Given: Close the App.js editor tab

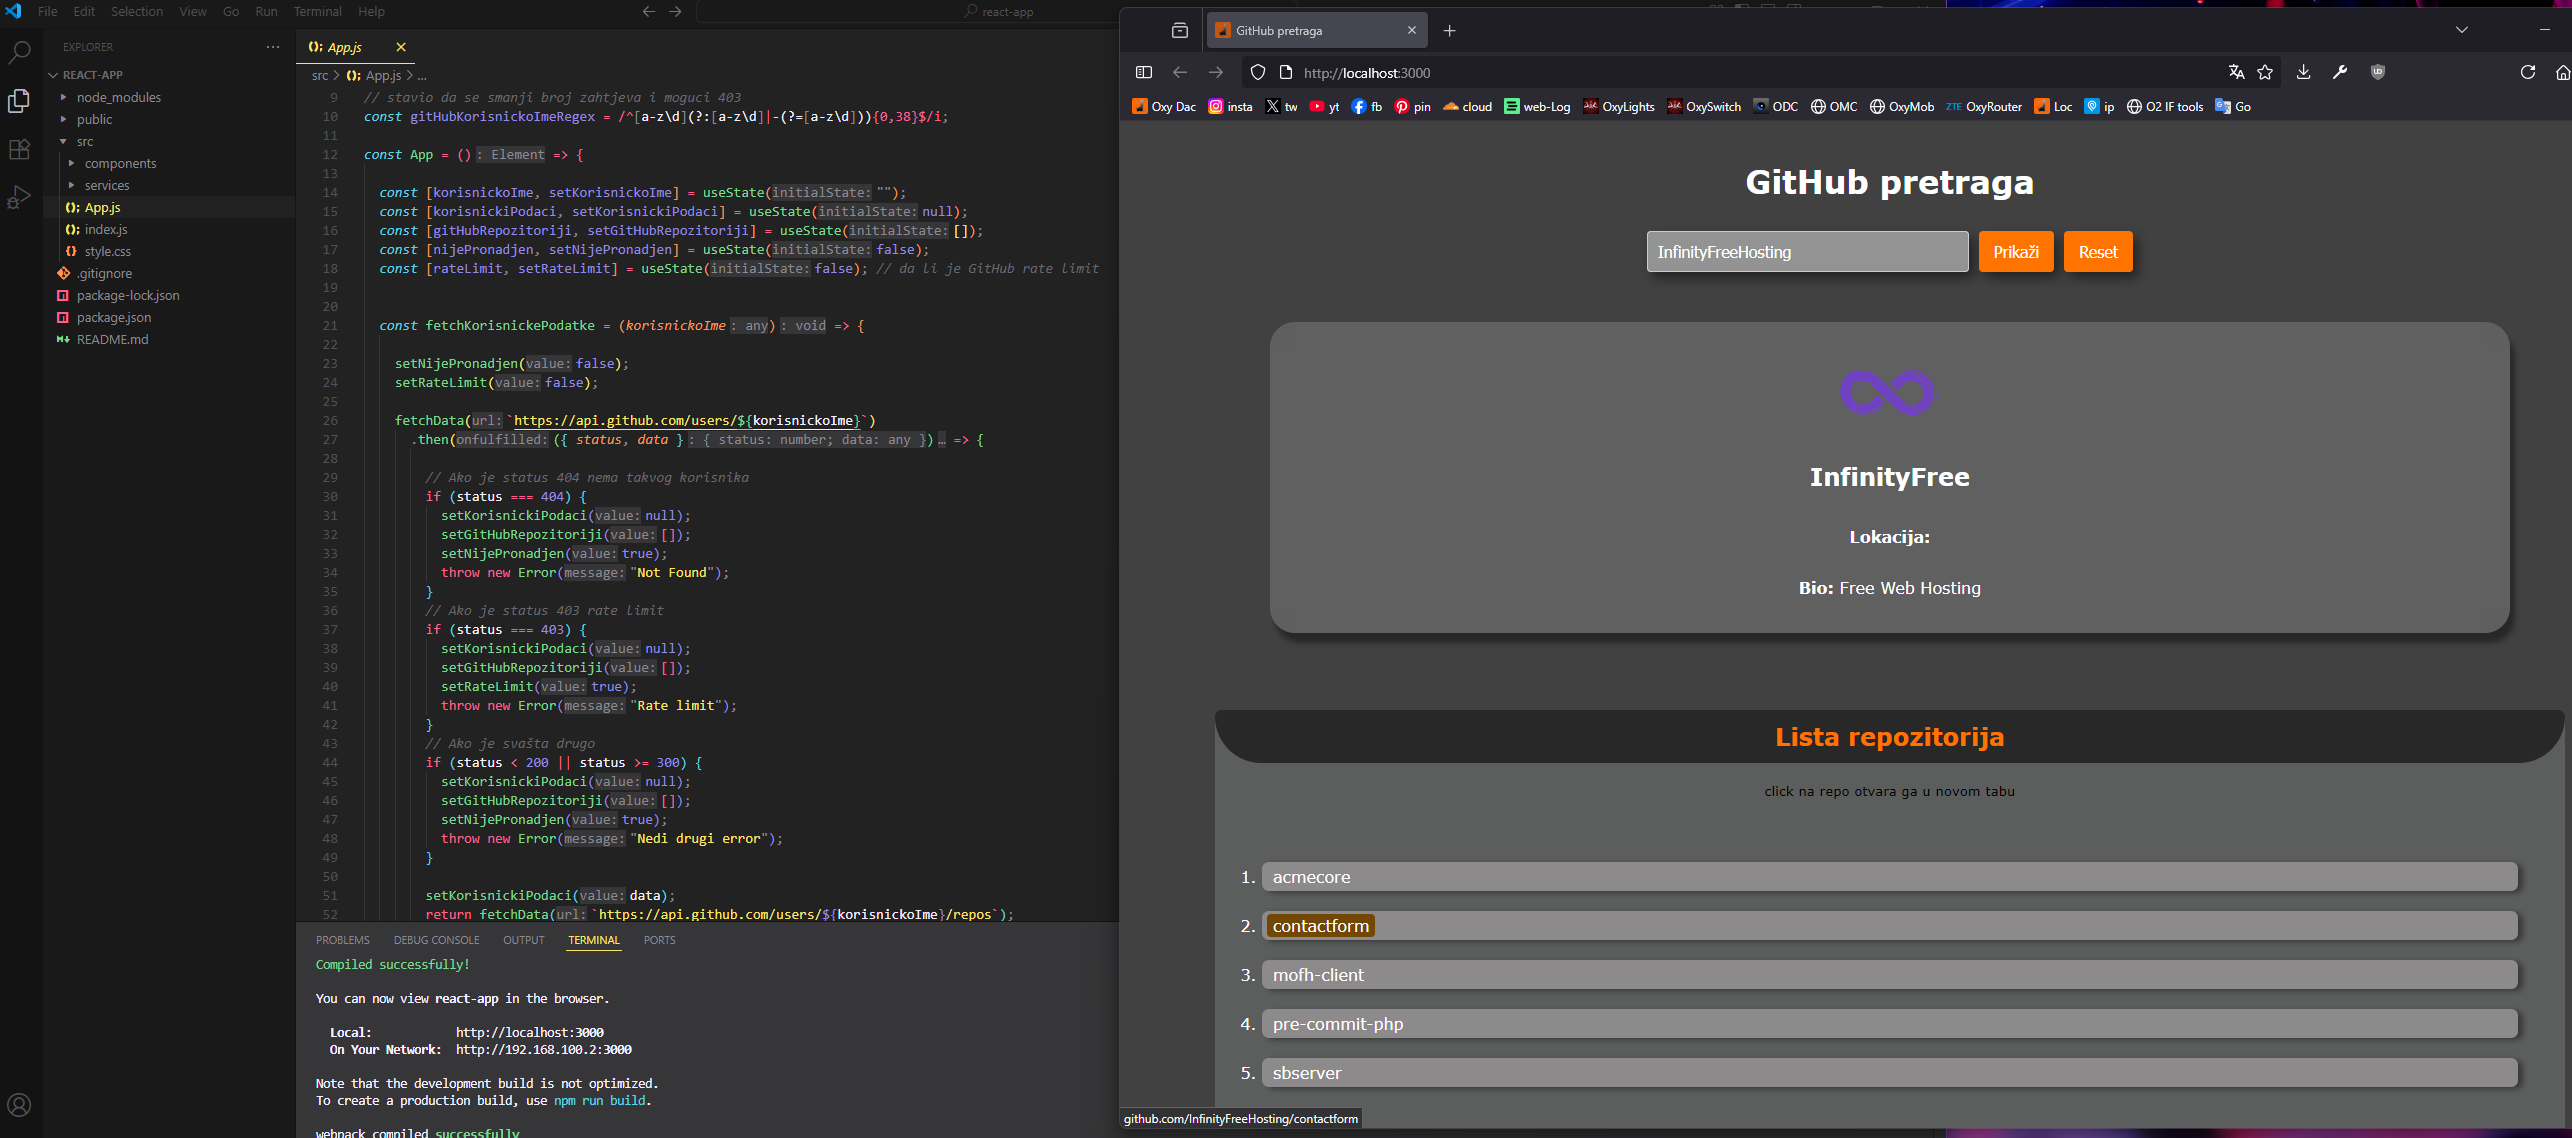Looking at the screenshot, I should point(401,47).
